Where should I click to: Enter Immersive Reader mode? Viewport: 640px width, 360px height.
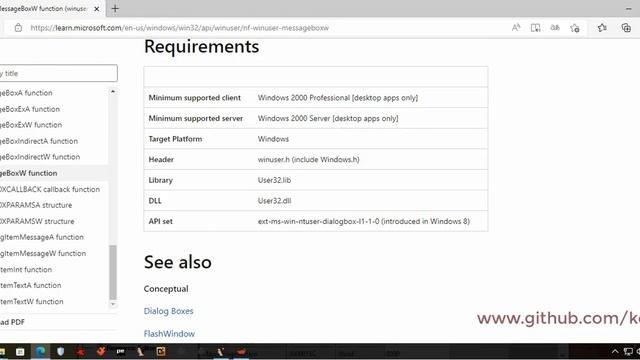(536, 28)
